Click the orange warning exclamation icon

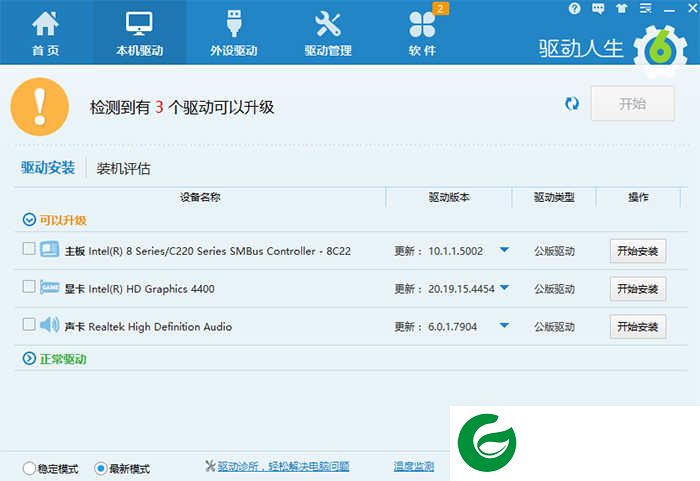[x=40, y=107]
